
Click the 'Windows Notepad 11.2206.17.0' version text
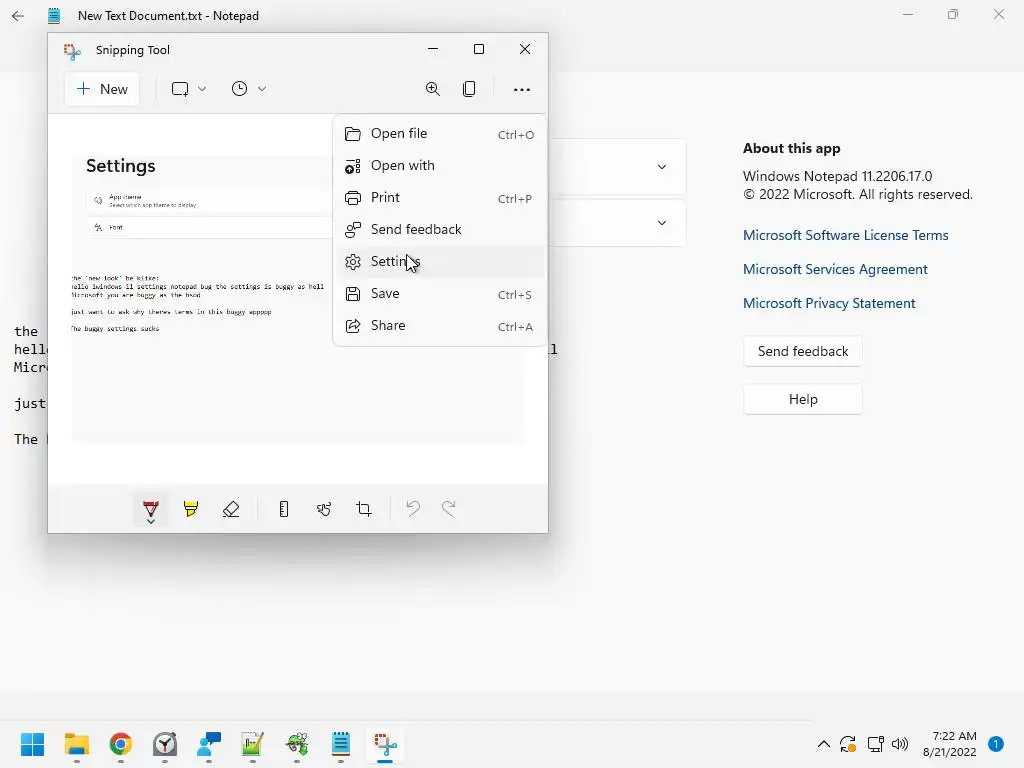click(837, 176)
